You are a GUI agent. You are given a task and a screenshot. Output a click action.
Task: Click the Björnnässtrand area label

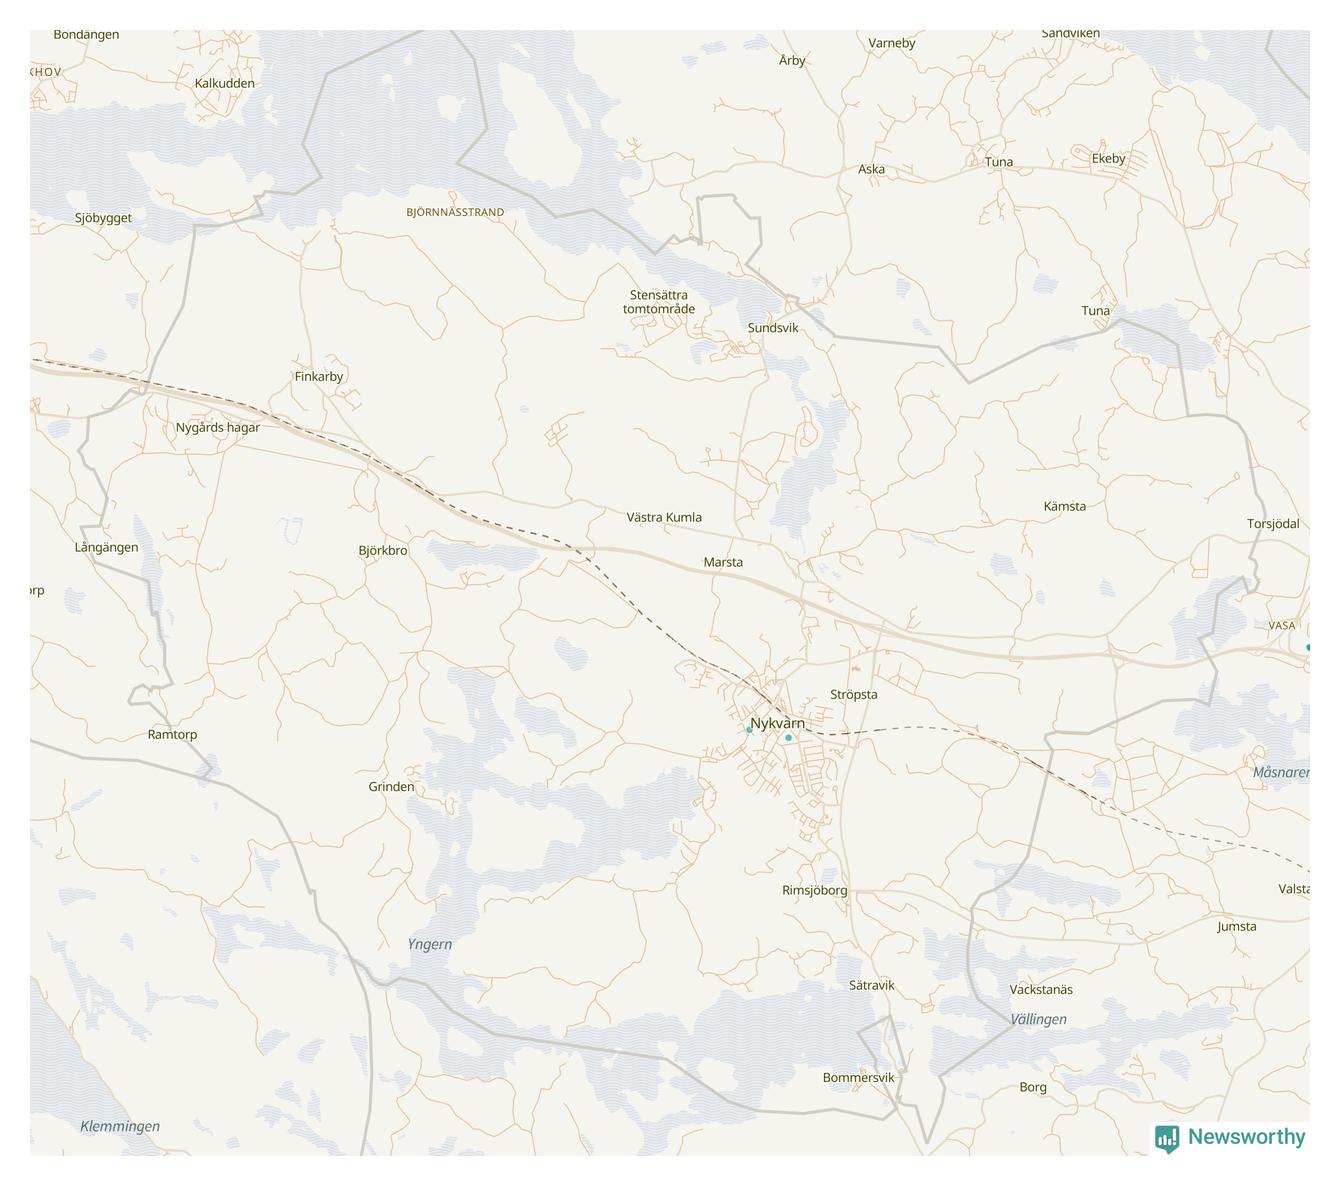[455, 212]
